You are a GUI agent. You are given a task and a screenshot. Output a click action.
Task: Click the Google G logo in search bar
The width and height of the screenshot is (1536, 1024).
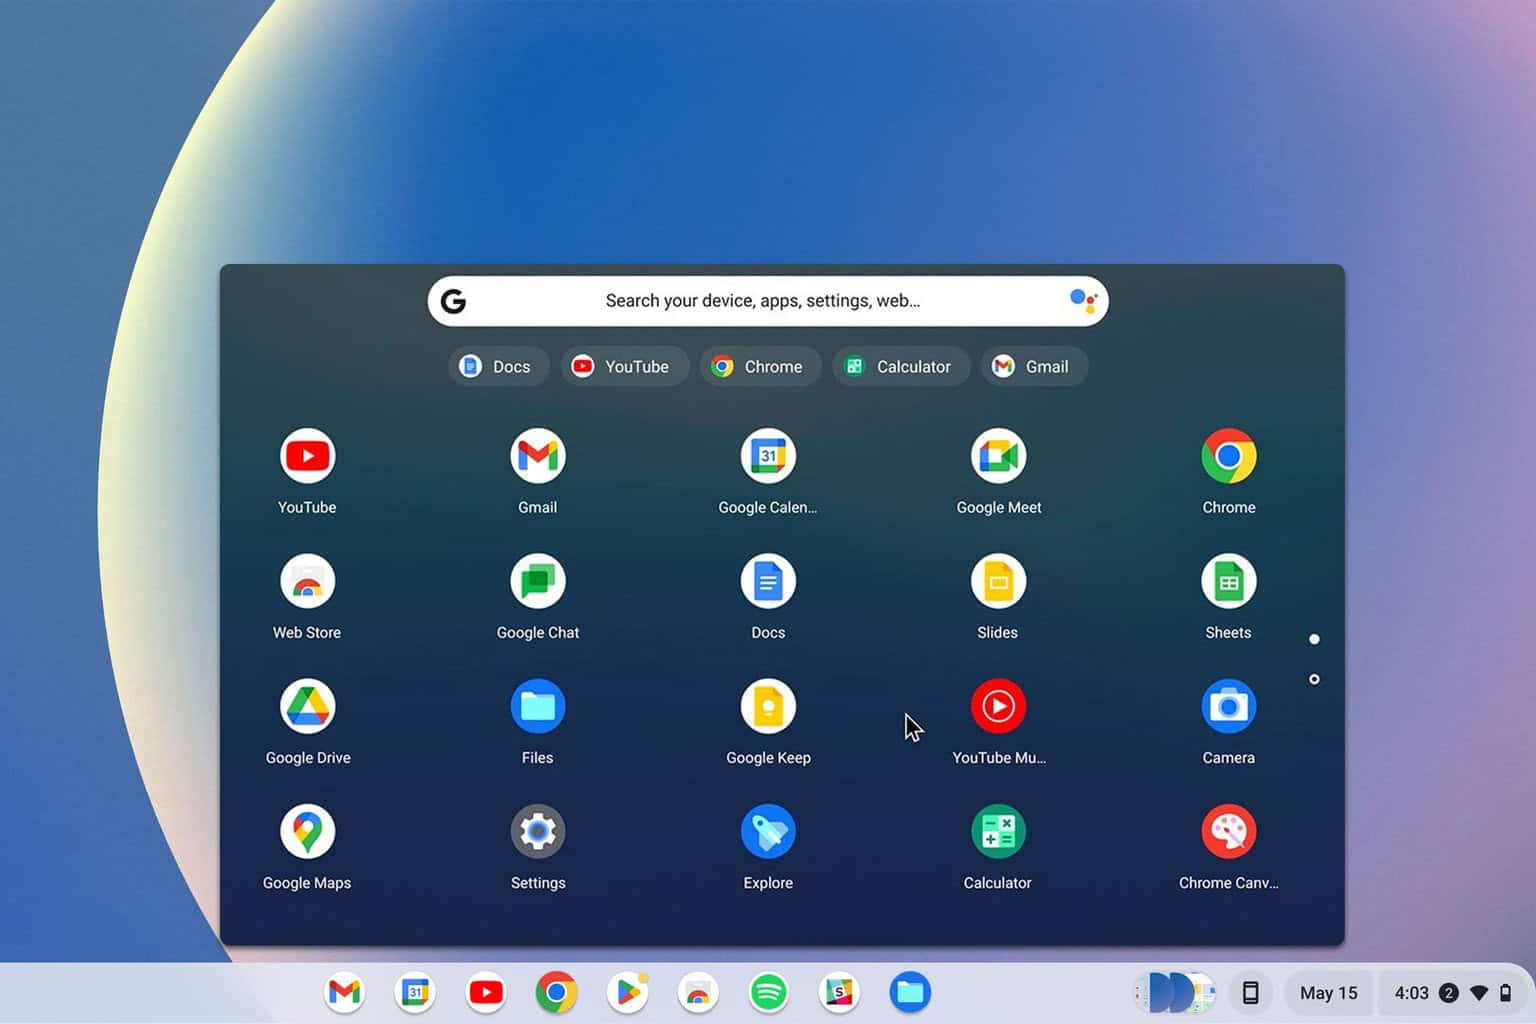453,301
